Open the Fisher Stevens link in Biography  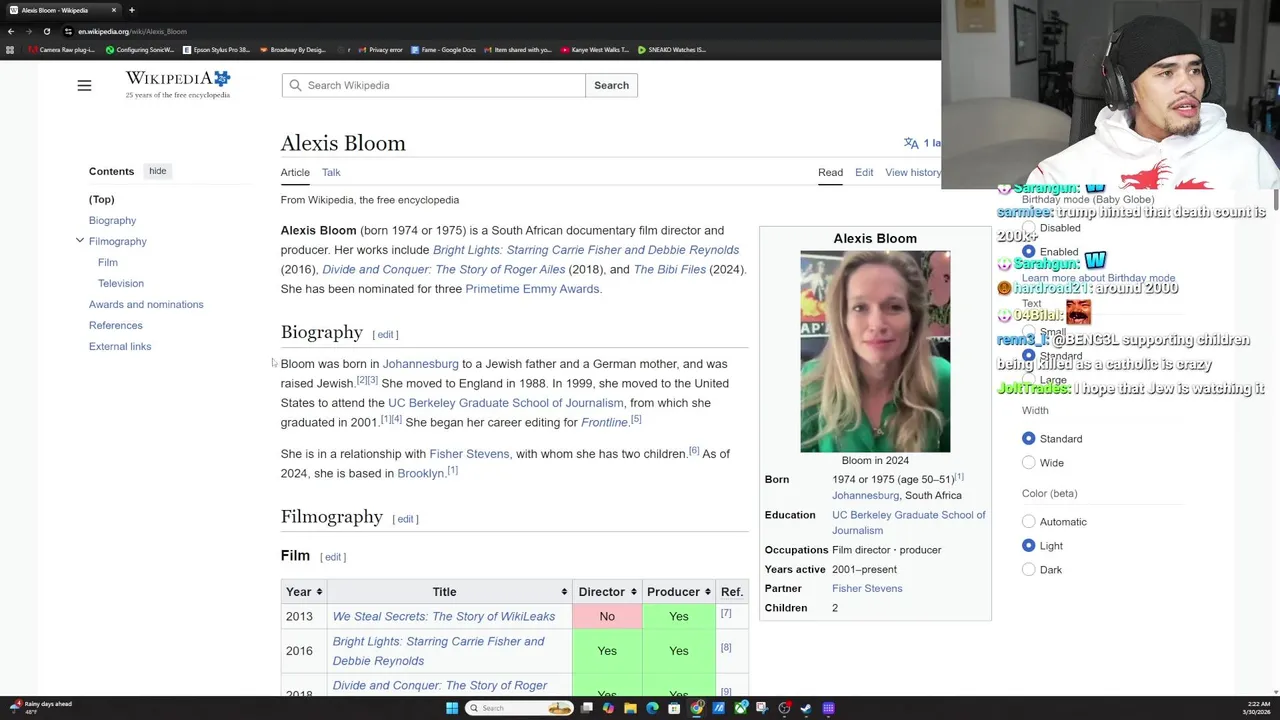(x=469, y=454)
